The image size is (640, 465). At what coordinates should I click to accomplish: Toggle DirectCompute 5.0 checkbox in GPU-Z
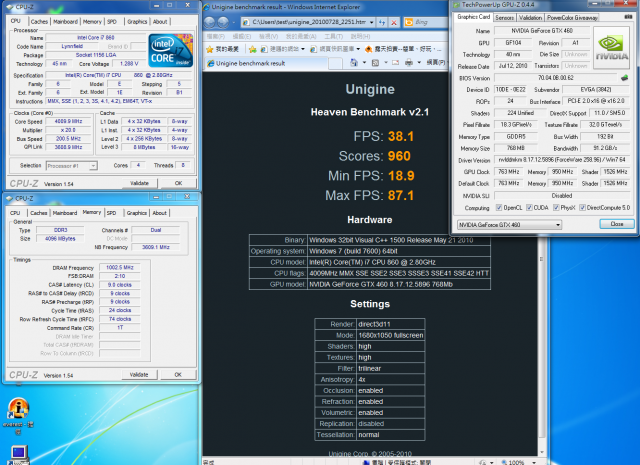click(x=582, y=207)
